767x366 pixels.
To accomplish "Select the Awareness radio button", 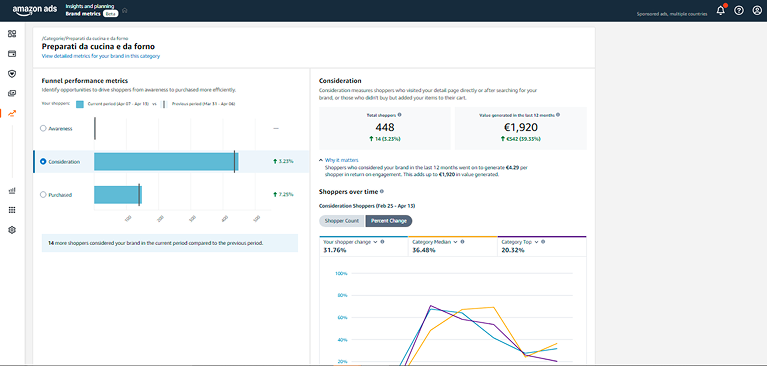I will click(x=43, y=128).
